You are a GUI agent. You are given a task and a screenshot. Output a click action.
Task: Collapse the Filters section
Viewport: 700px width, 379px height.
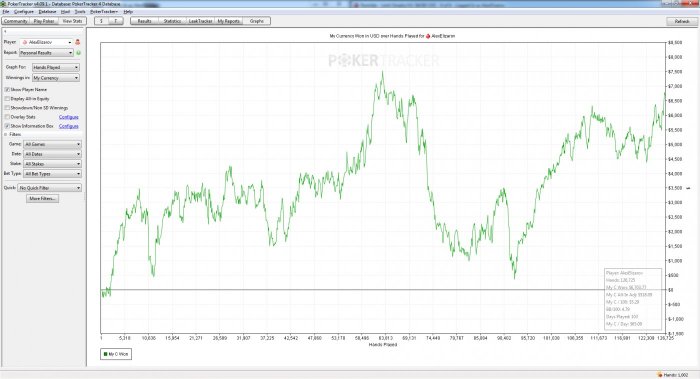[6, 134]
